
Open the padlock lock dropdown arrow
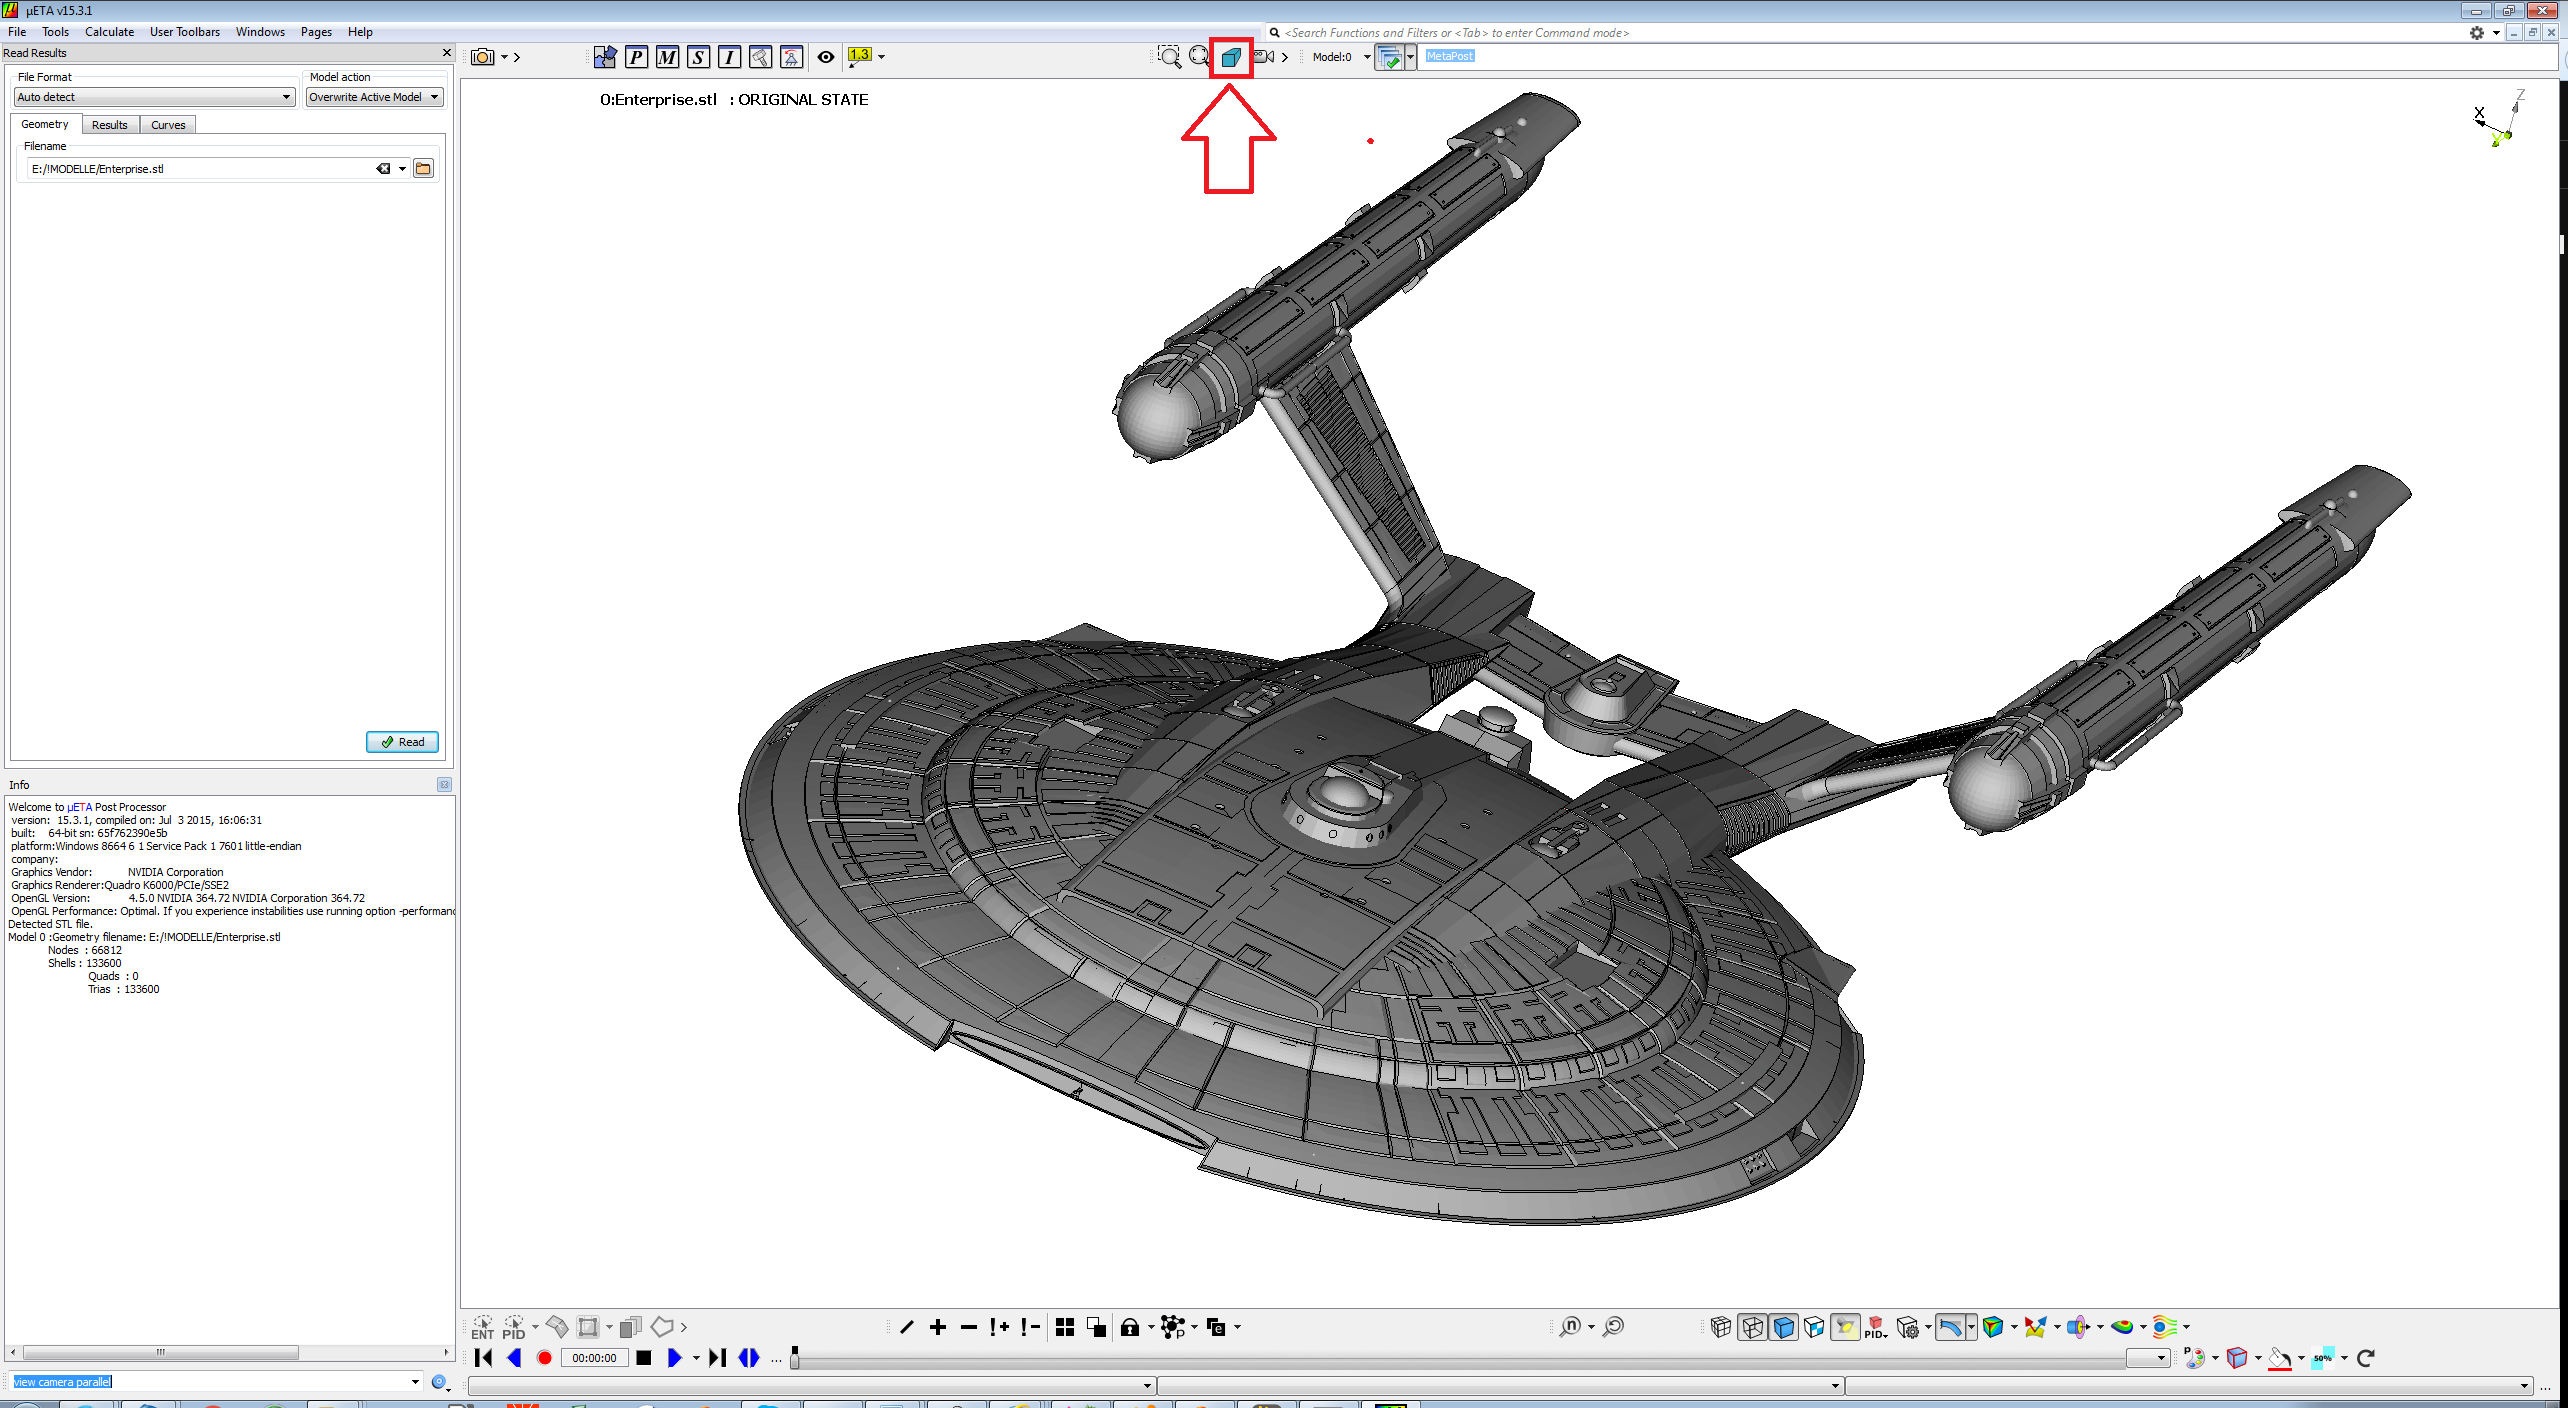tap(1151, 1327)
